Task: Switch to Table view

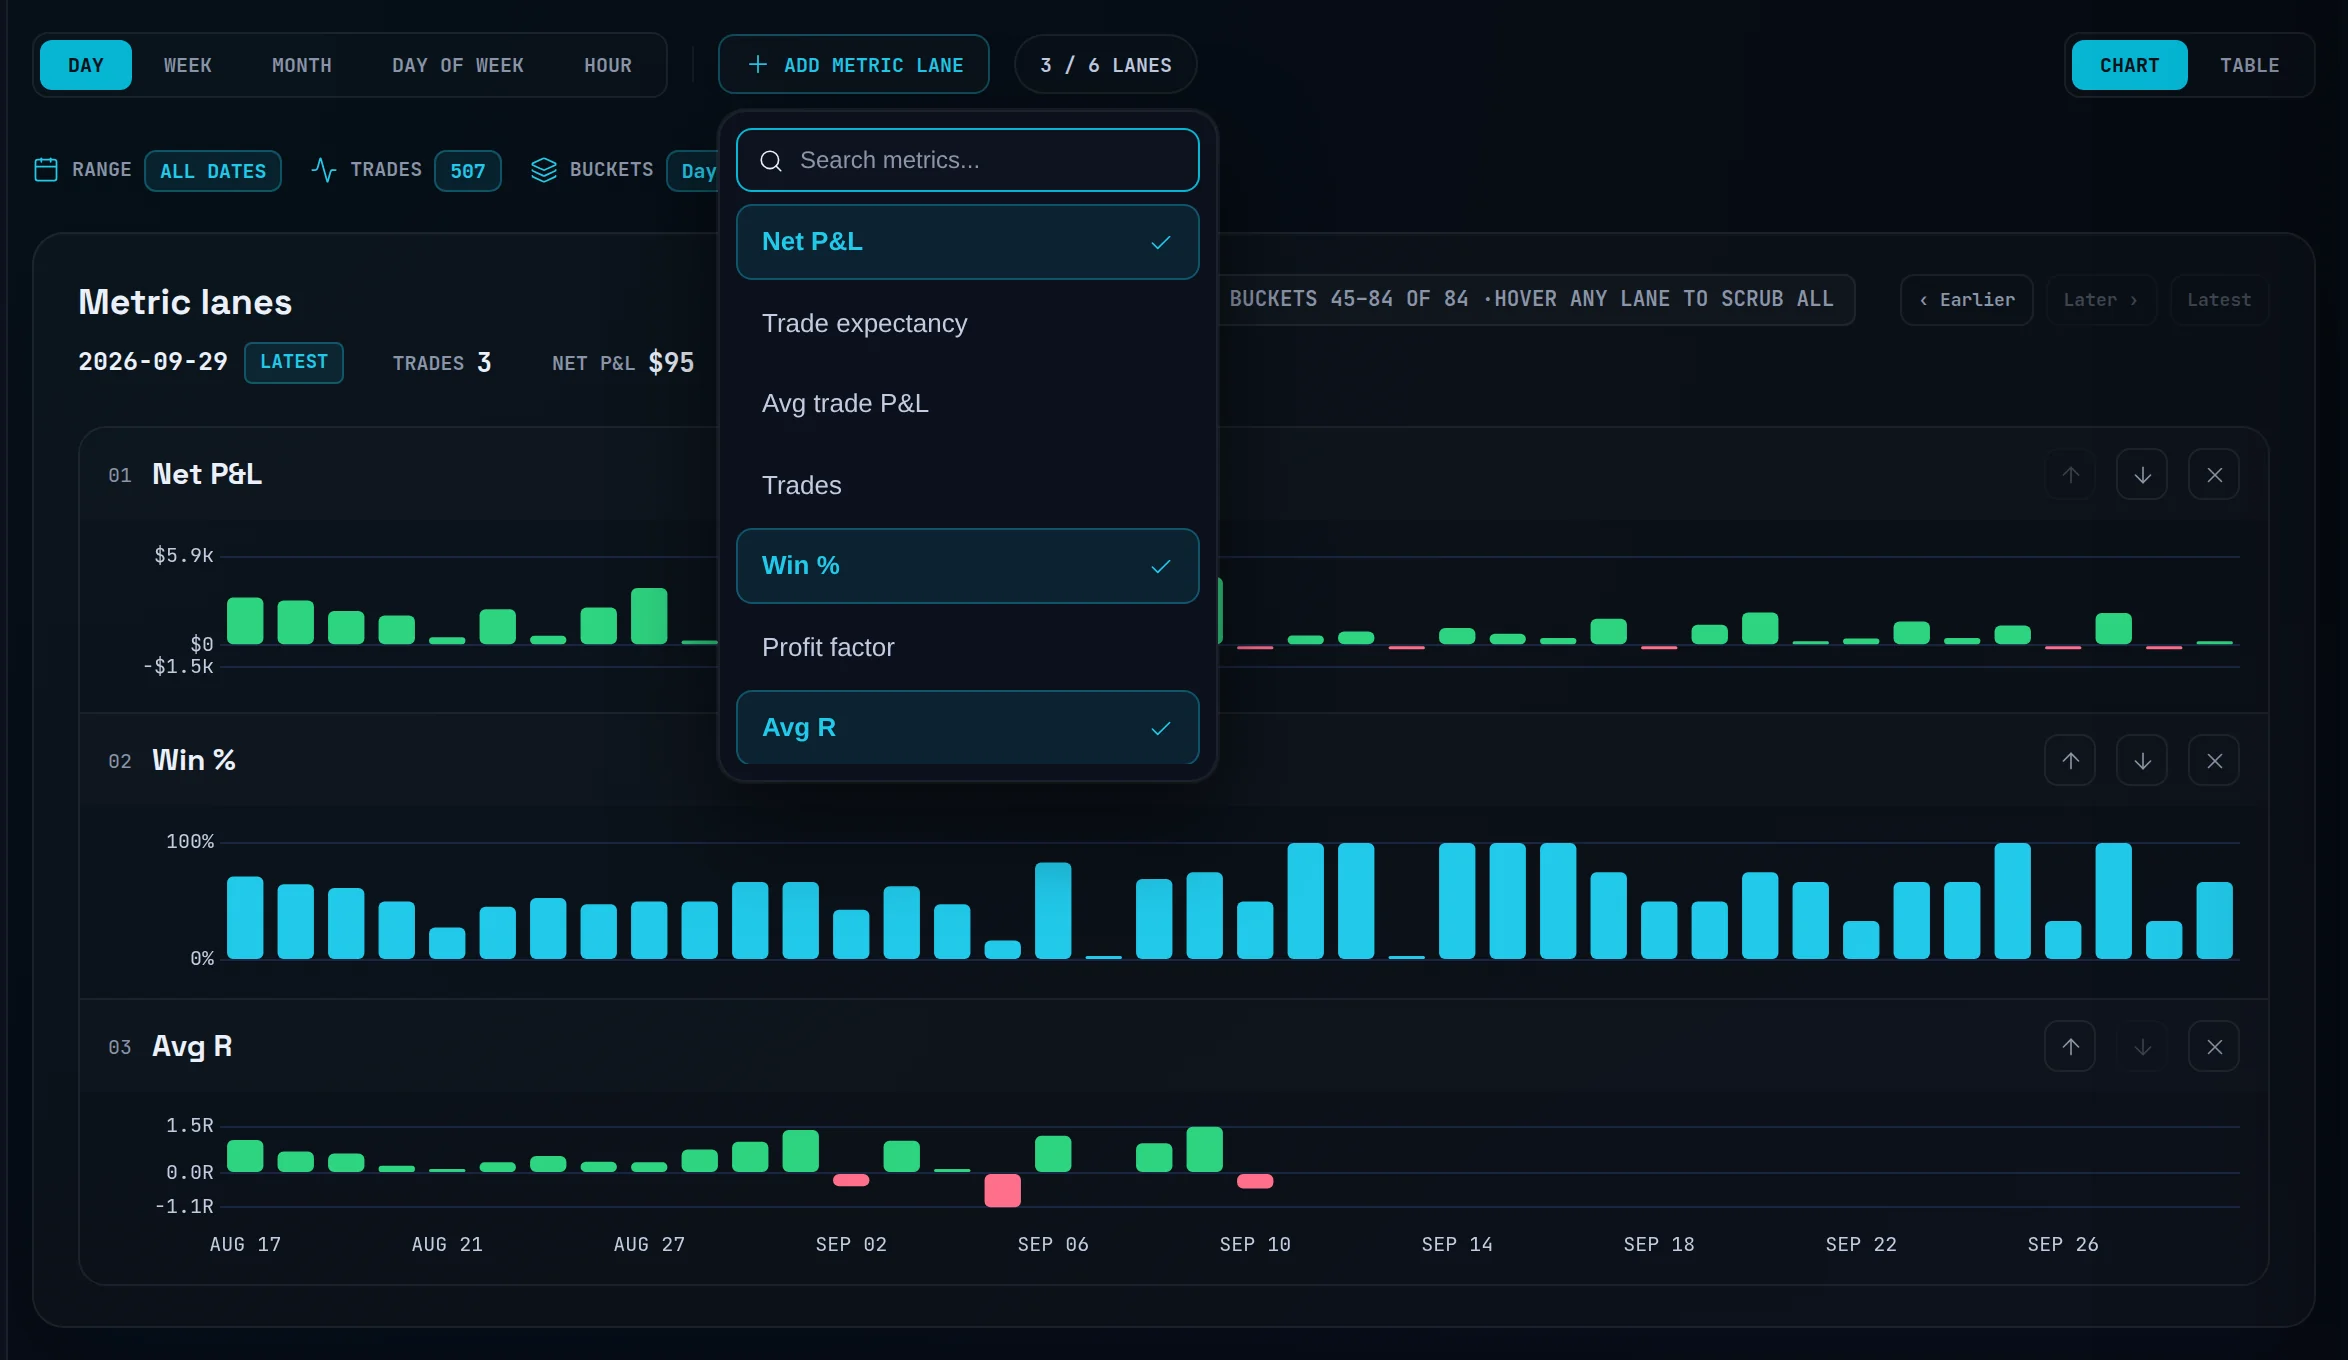Action: coord(2250,65)
